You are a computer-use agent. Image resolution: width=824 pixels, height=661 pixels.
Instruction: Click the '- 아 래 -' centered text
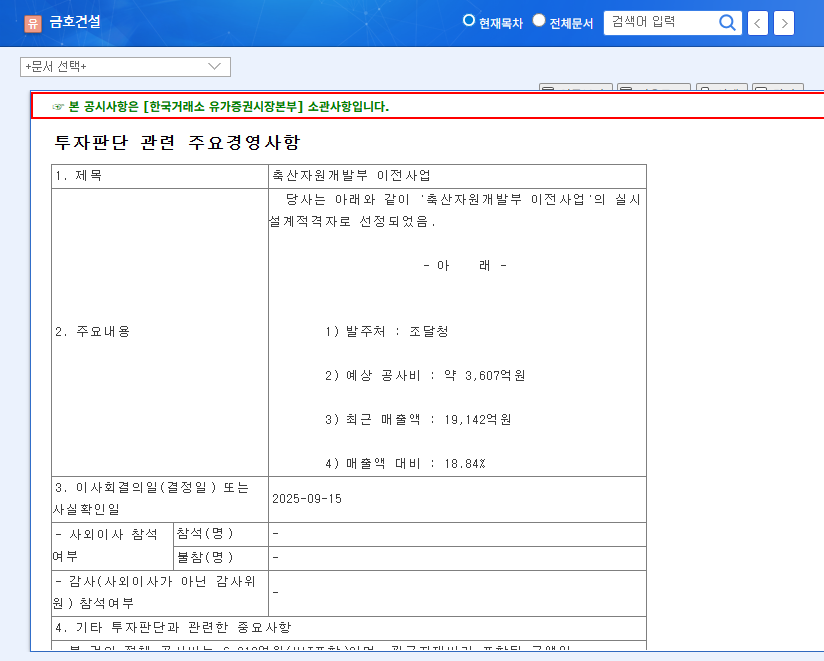[x=465, y=266]
